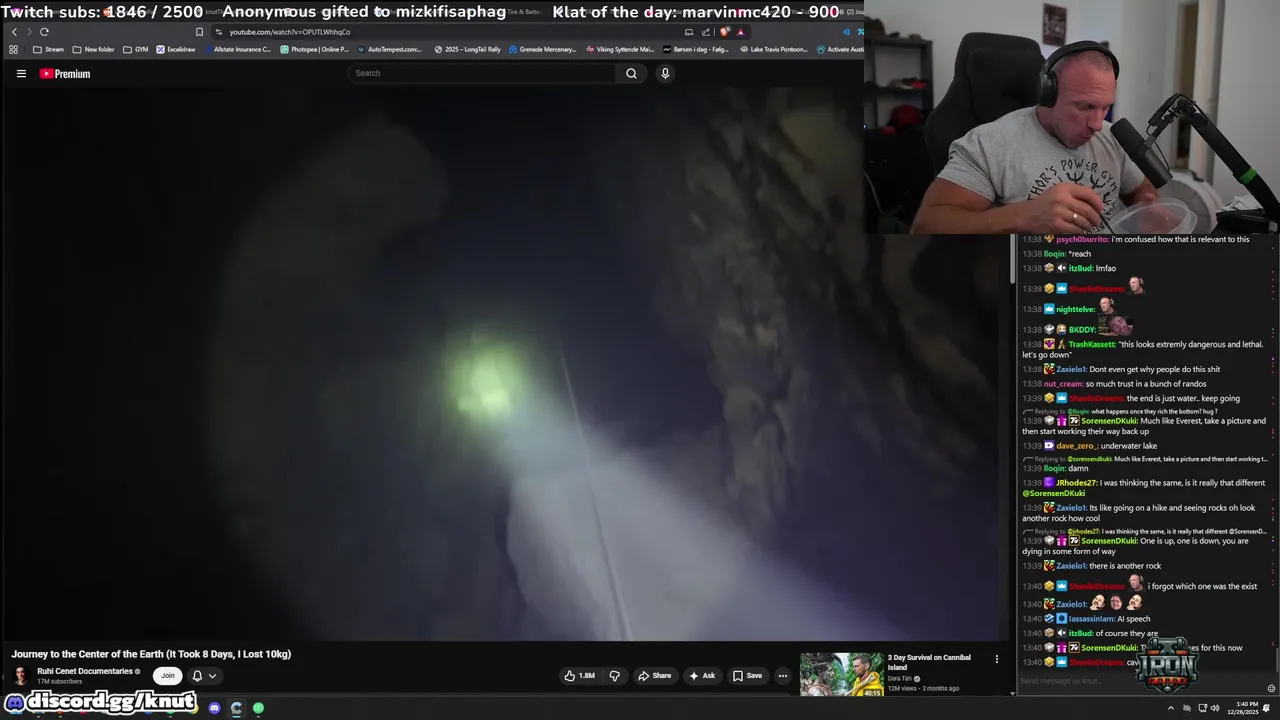This screenshot has height=720, width=1280.
Task: Go forward with the browser forward arrow
Action: (x=28, y=32)
